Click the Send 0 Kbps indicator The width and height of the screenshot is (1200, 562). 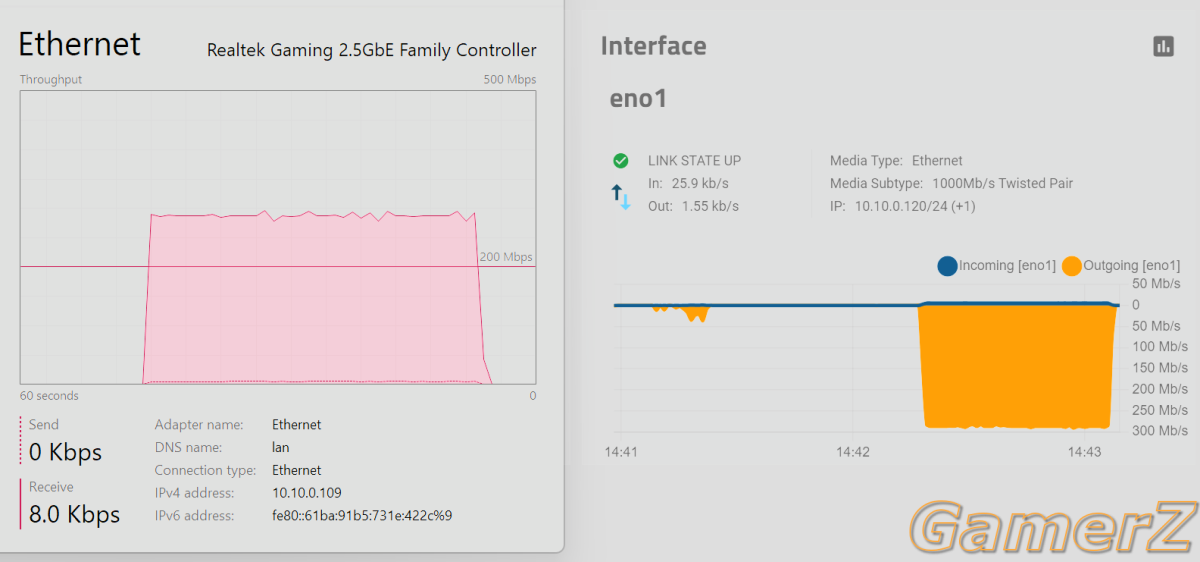pos(65,442)
